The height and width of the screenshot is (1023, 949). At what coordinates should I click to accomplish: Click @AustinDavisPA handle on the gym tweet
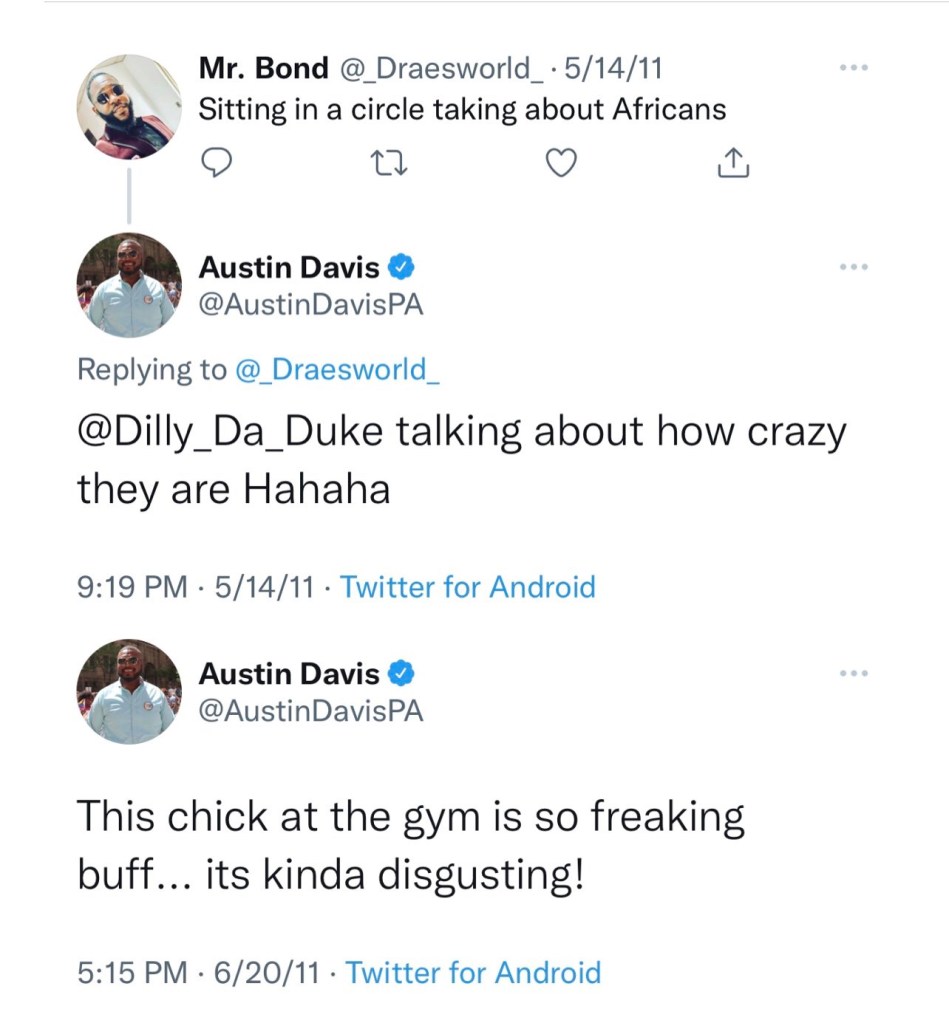311,710
